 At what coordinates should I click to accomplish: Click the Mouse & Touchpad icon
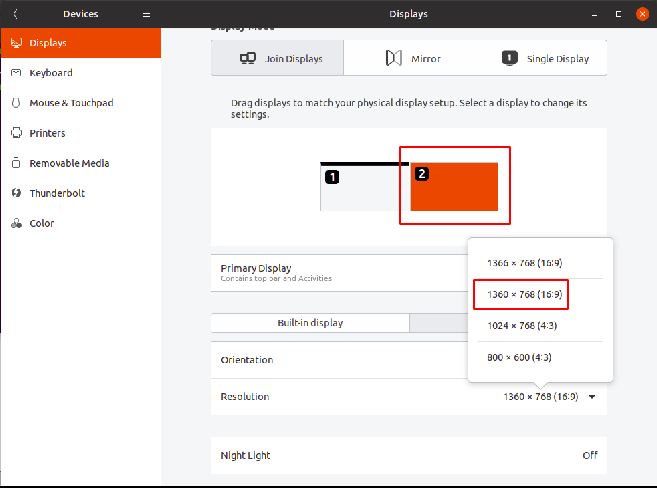[x=16, y=103]
